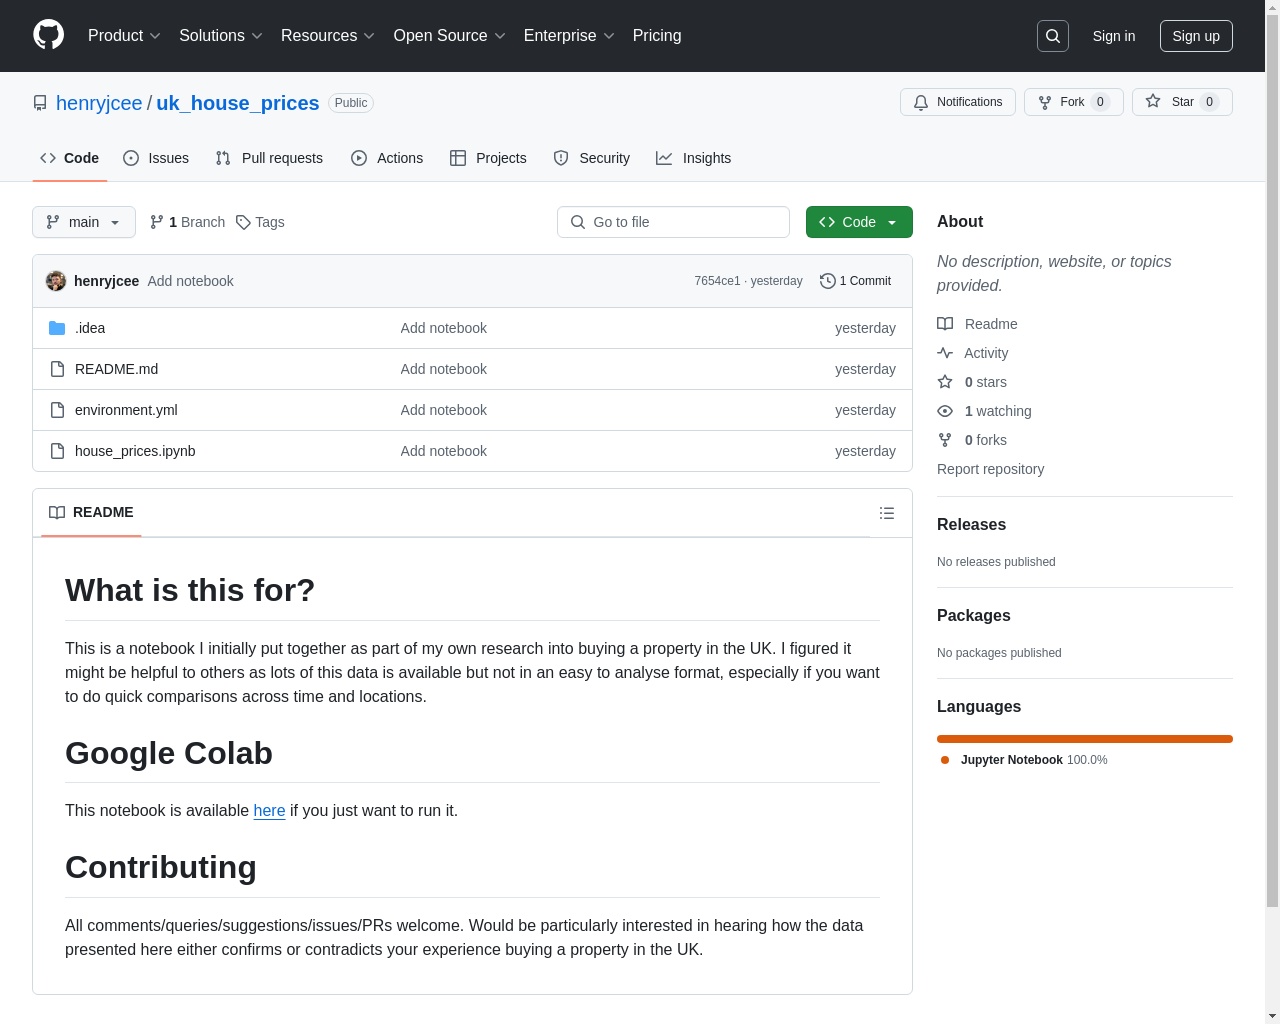The width and height of the screenshot is (1280, 1024).
Task: Expand the green Code dropdown button
Action: [859, 222]
